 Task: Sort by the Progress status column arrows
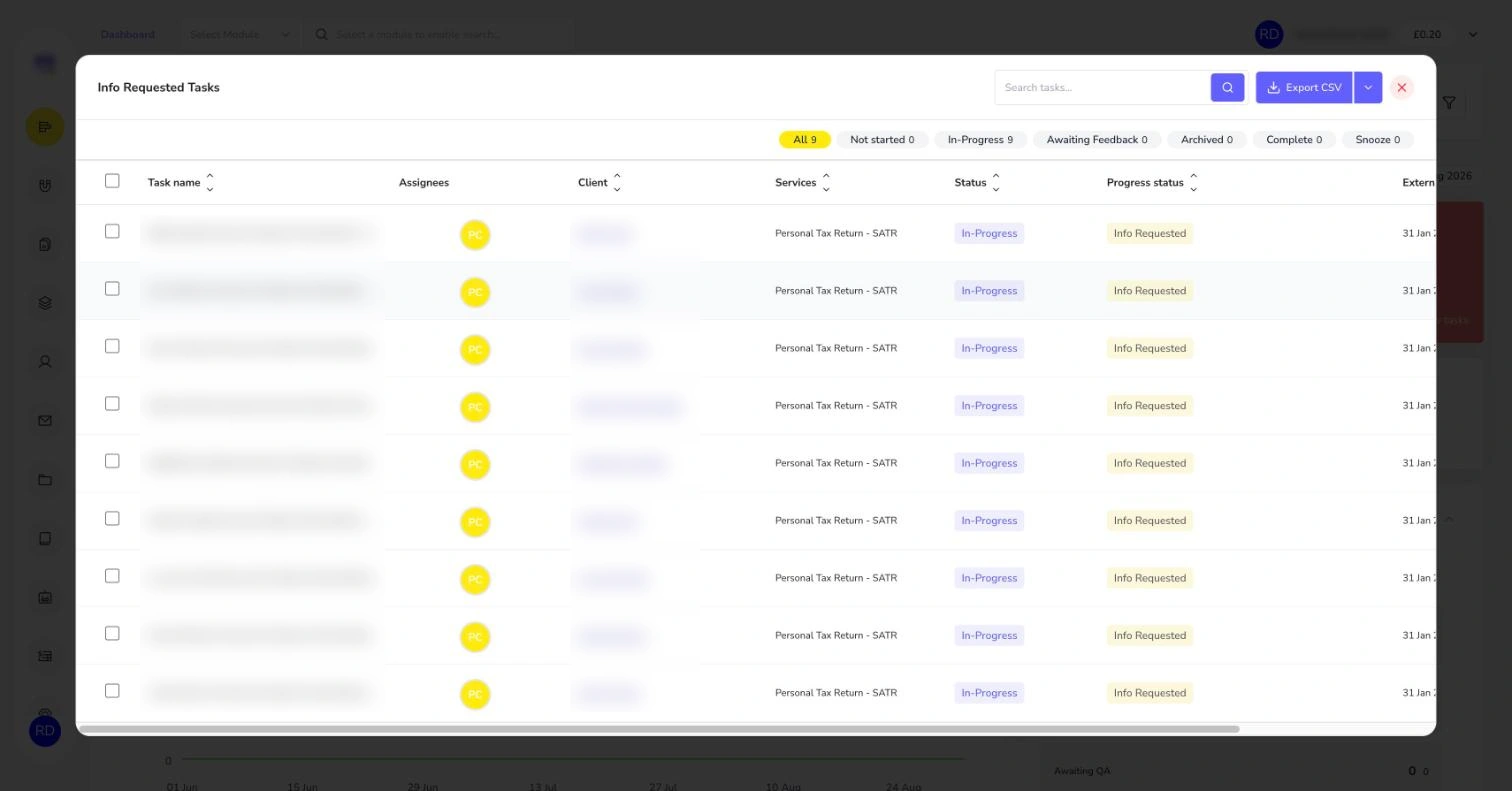point(1193,182)
